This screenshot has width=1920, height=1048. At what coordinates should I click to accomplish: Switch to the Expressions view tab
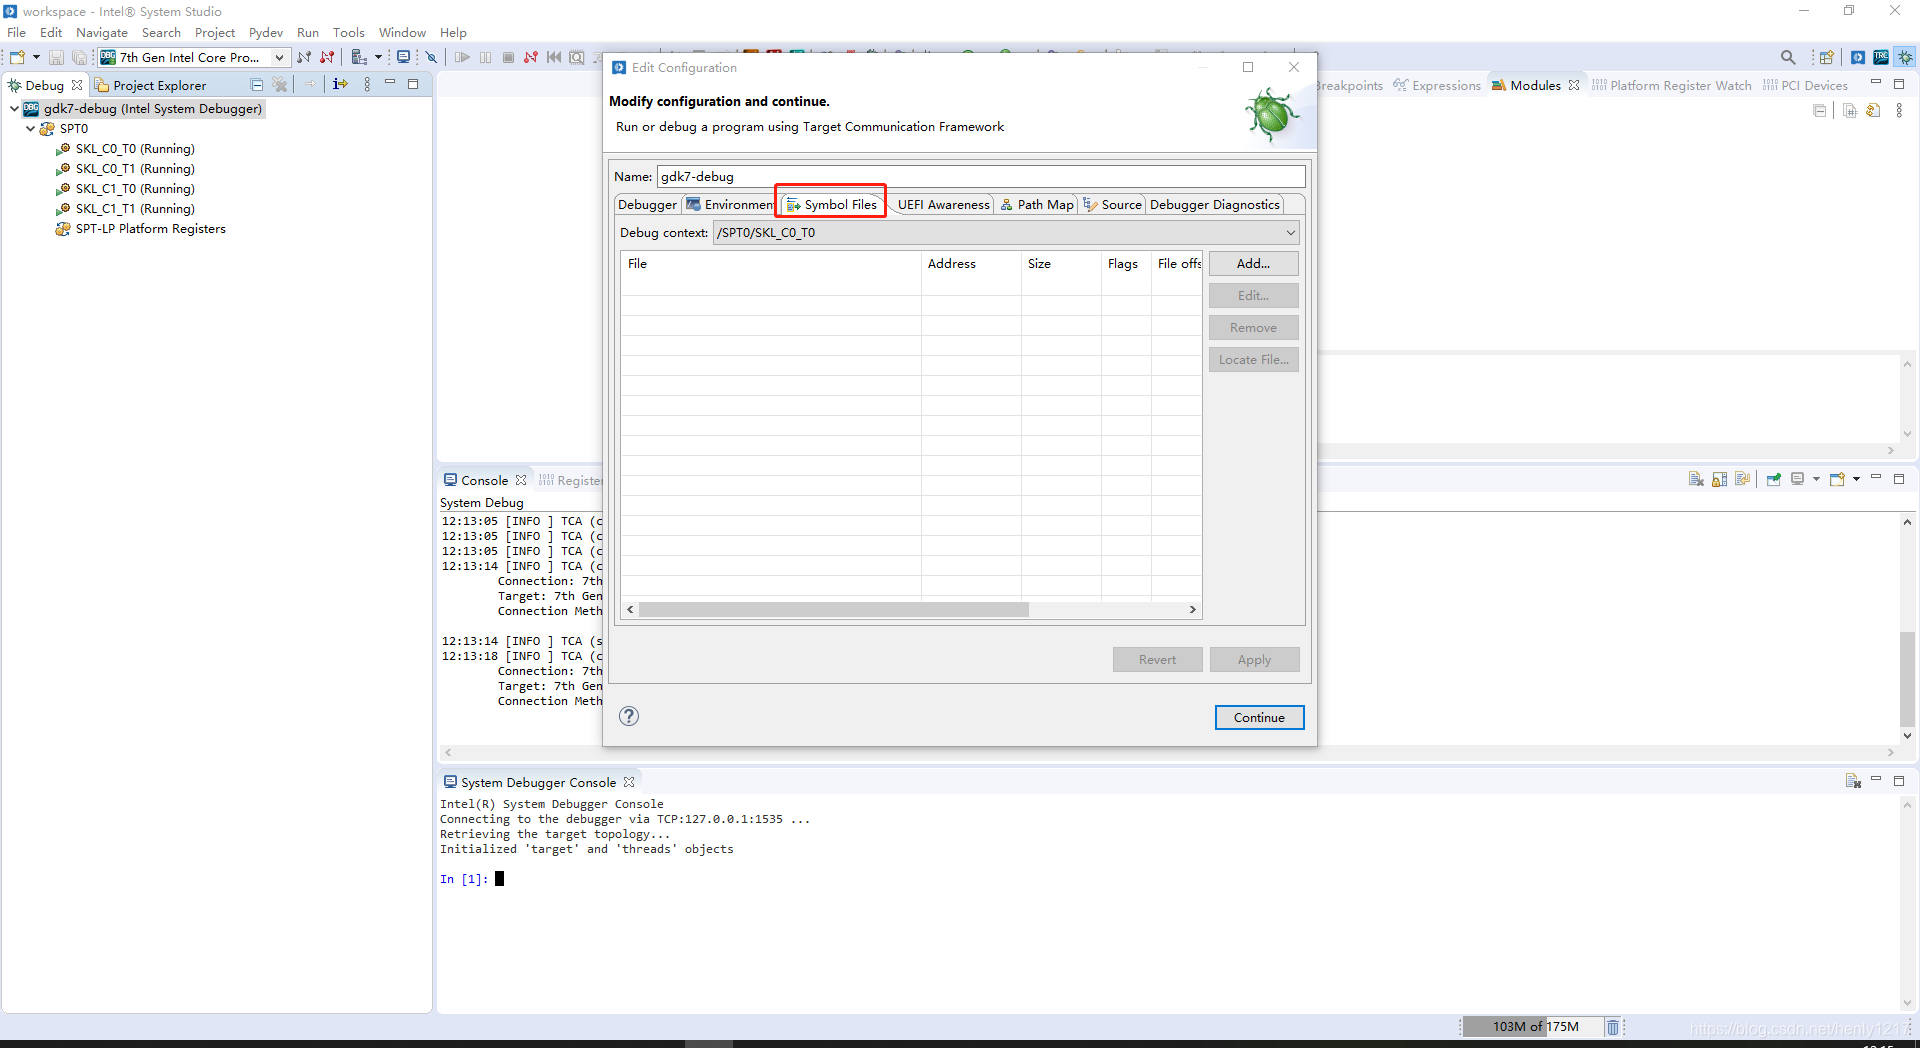pos(1436,85)
